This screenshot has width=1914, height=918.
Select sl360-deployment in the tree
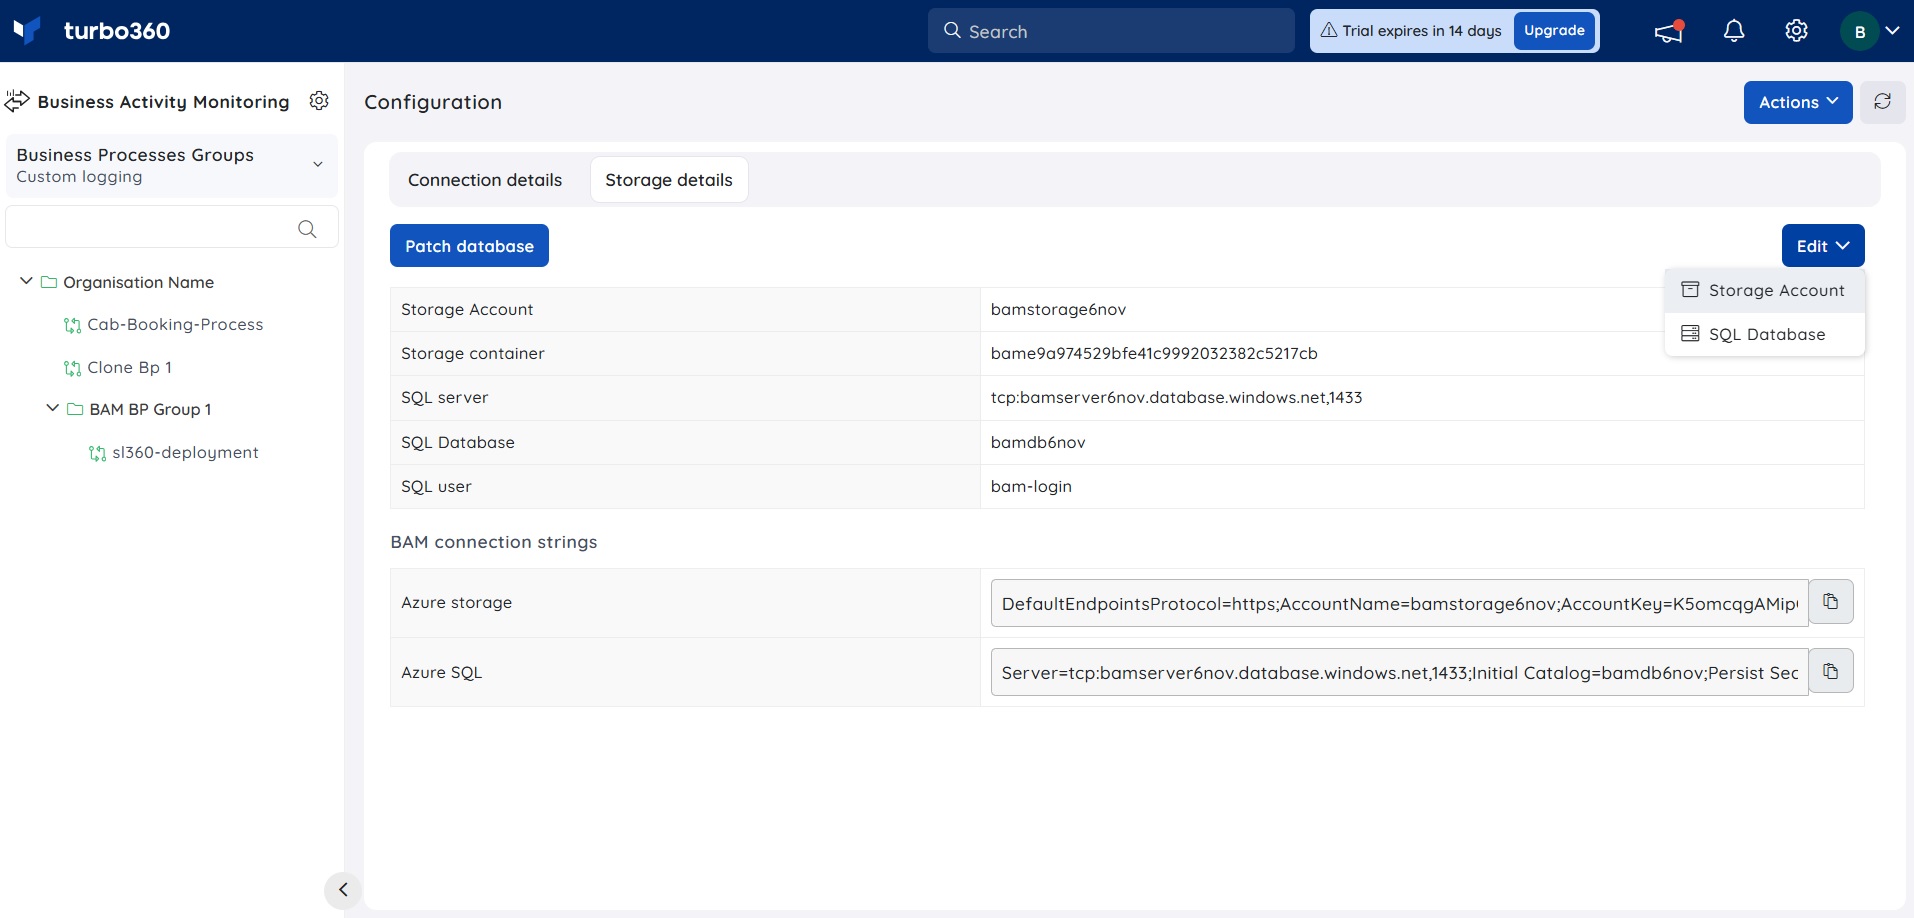tap(185, 453)
